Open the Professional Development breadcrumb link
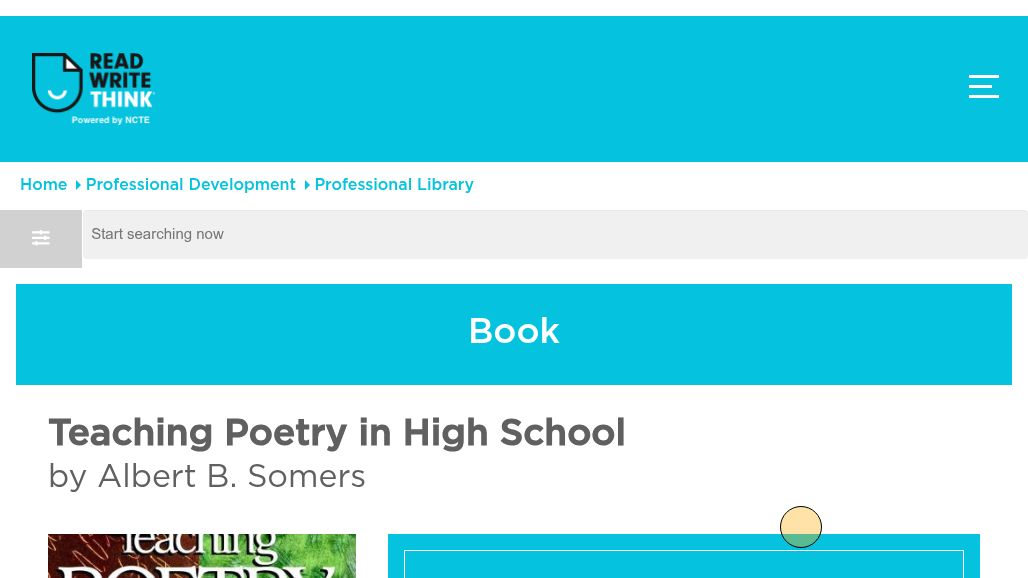1028x578 pixels. 191,185
